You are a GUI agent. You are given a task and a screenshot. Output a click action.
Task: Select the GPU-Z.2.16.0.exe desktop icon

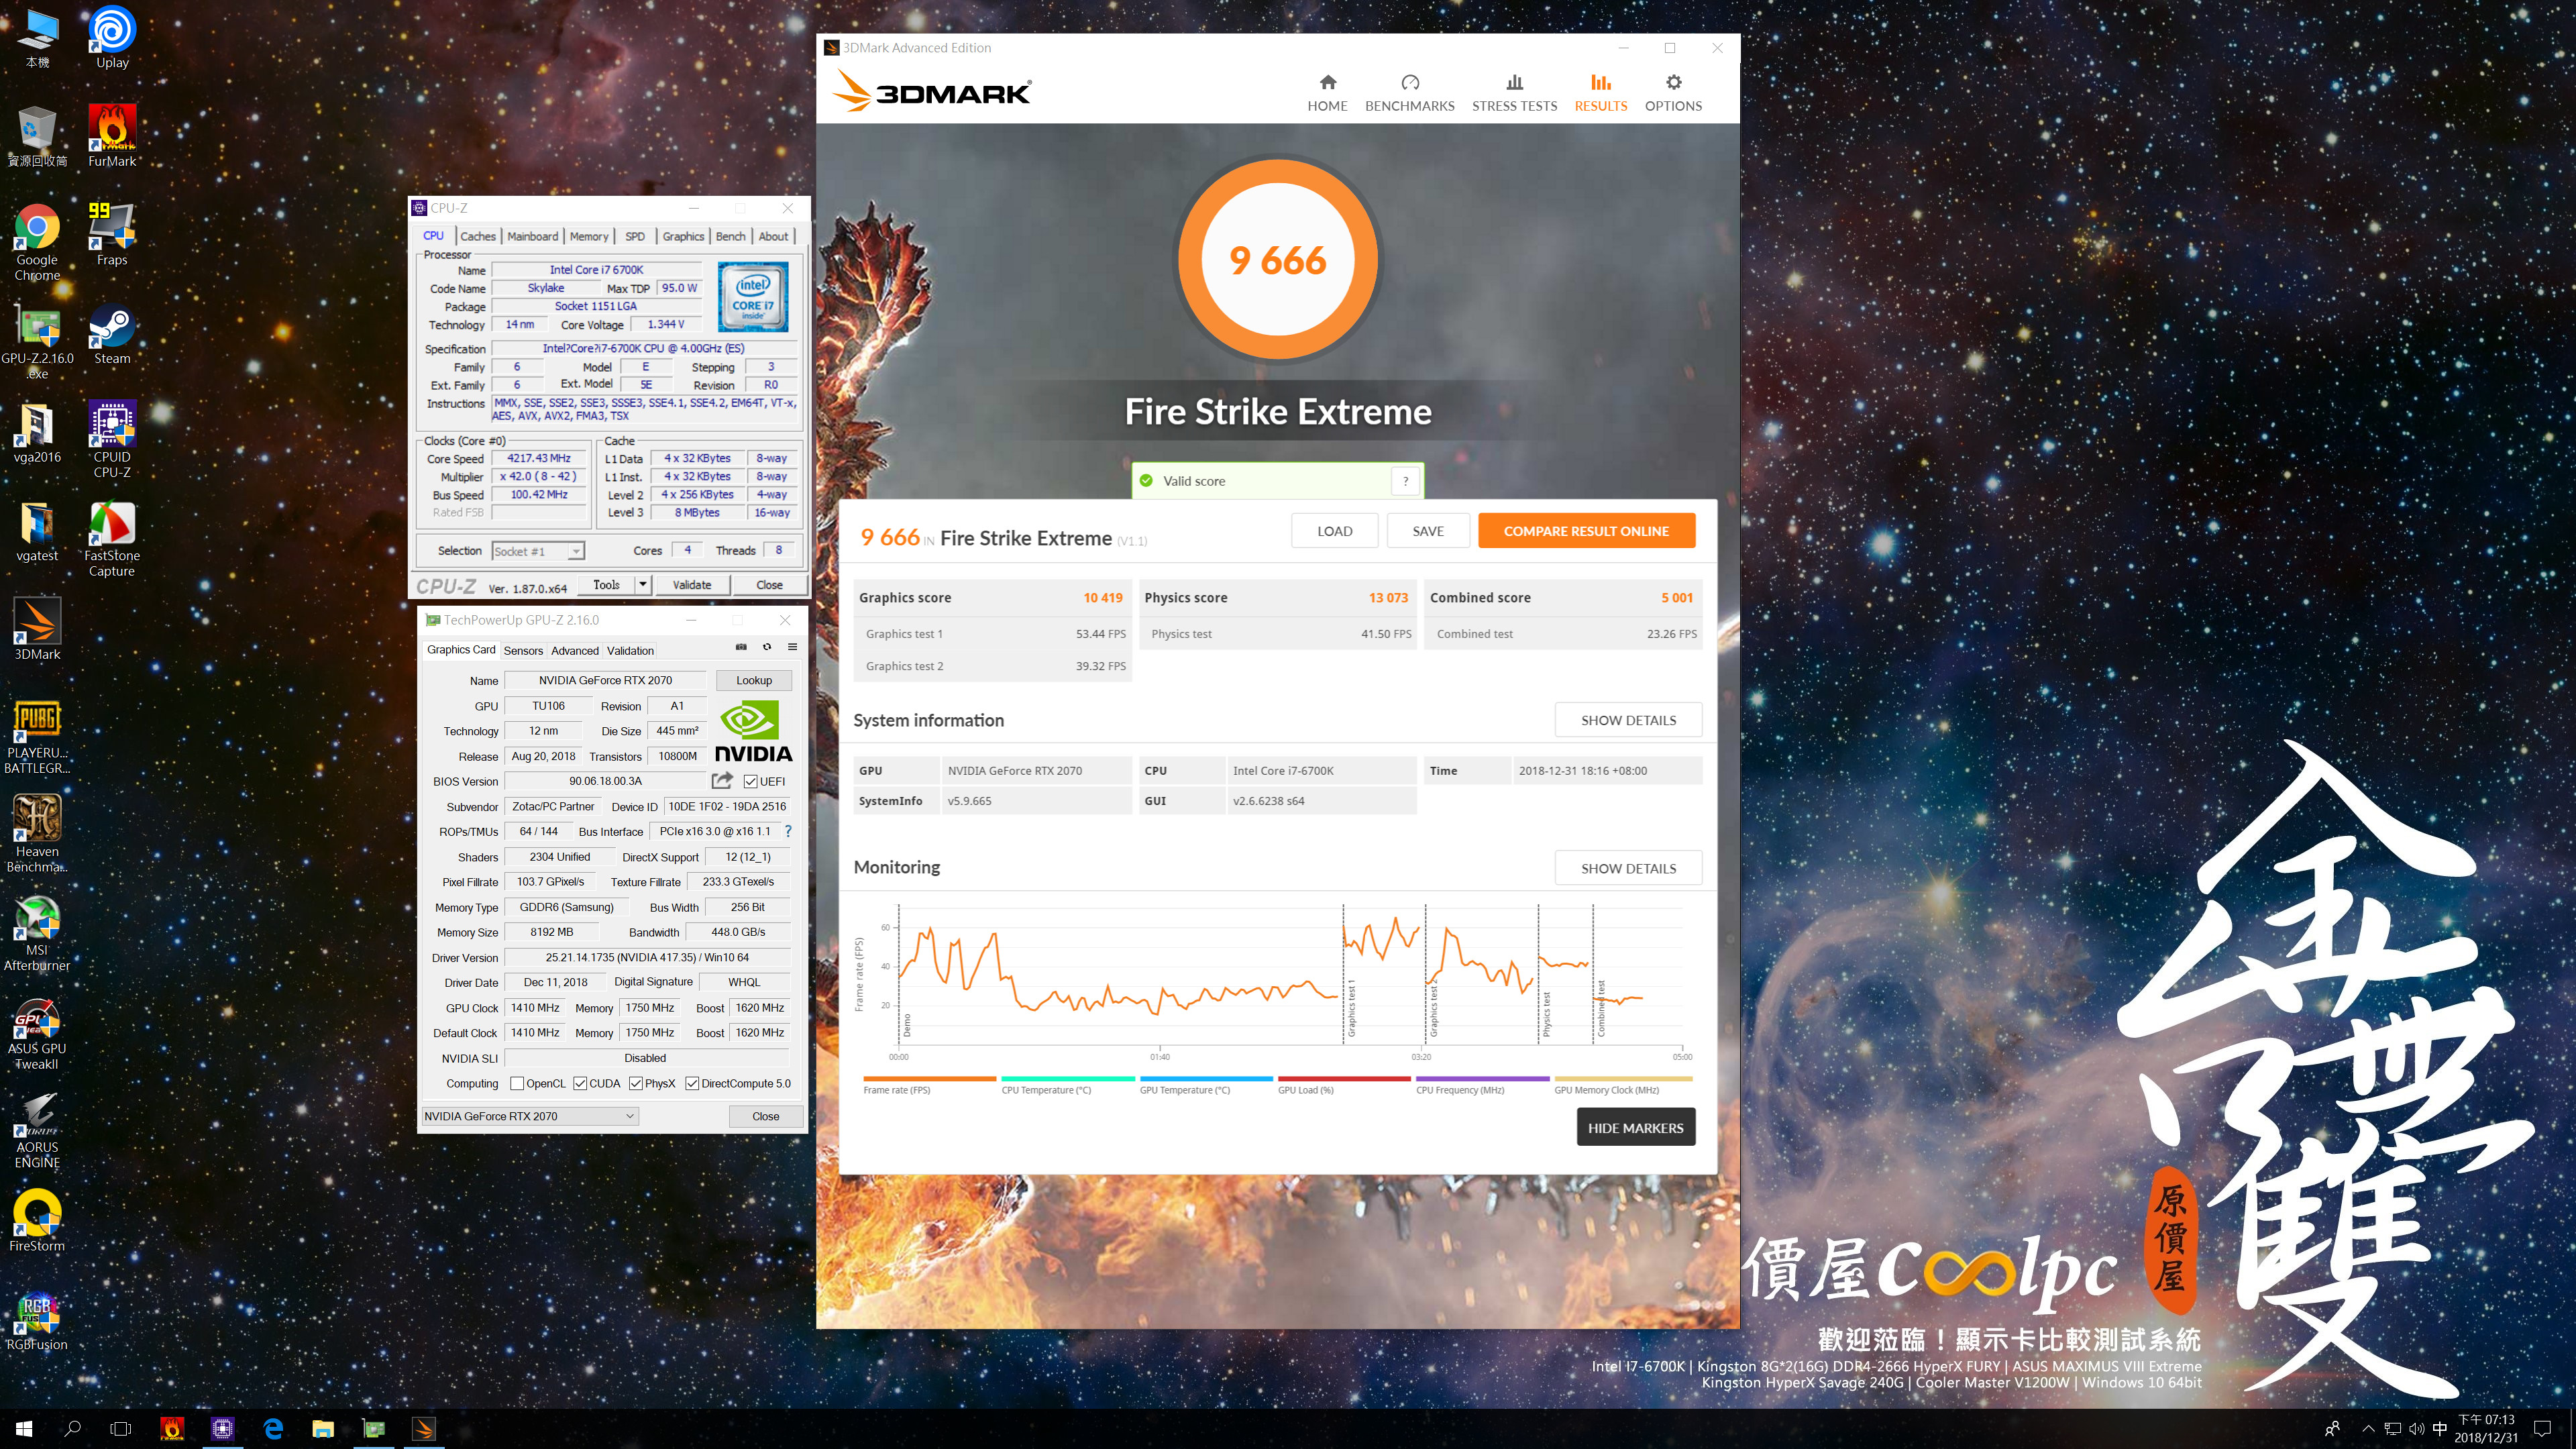coord(37,341)
